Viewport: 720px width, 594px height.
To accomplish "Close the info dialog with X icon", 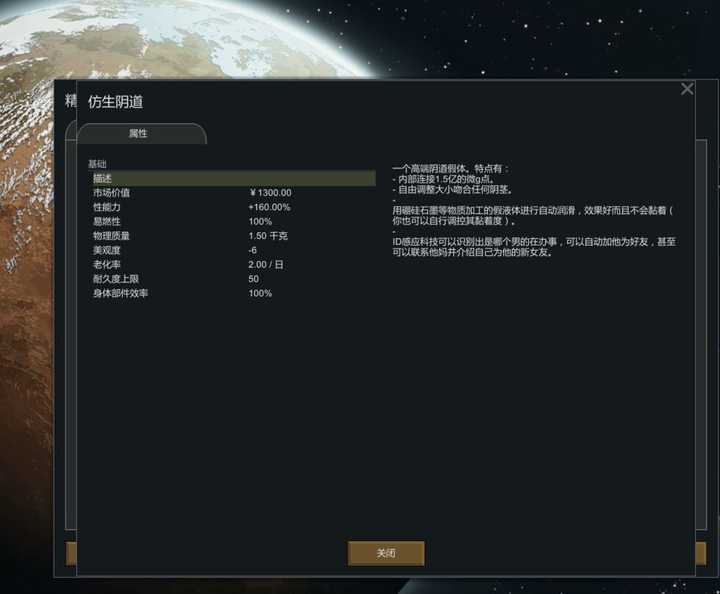I will [x=687, y=89].
